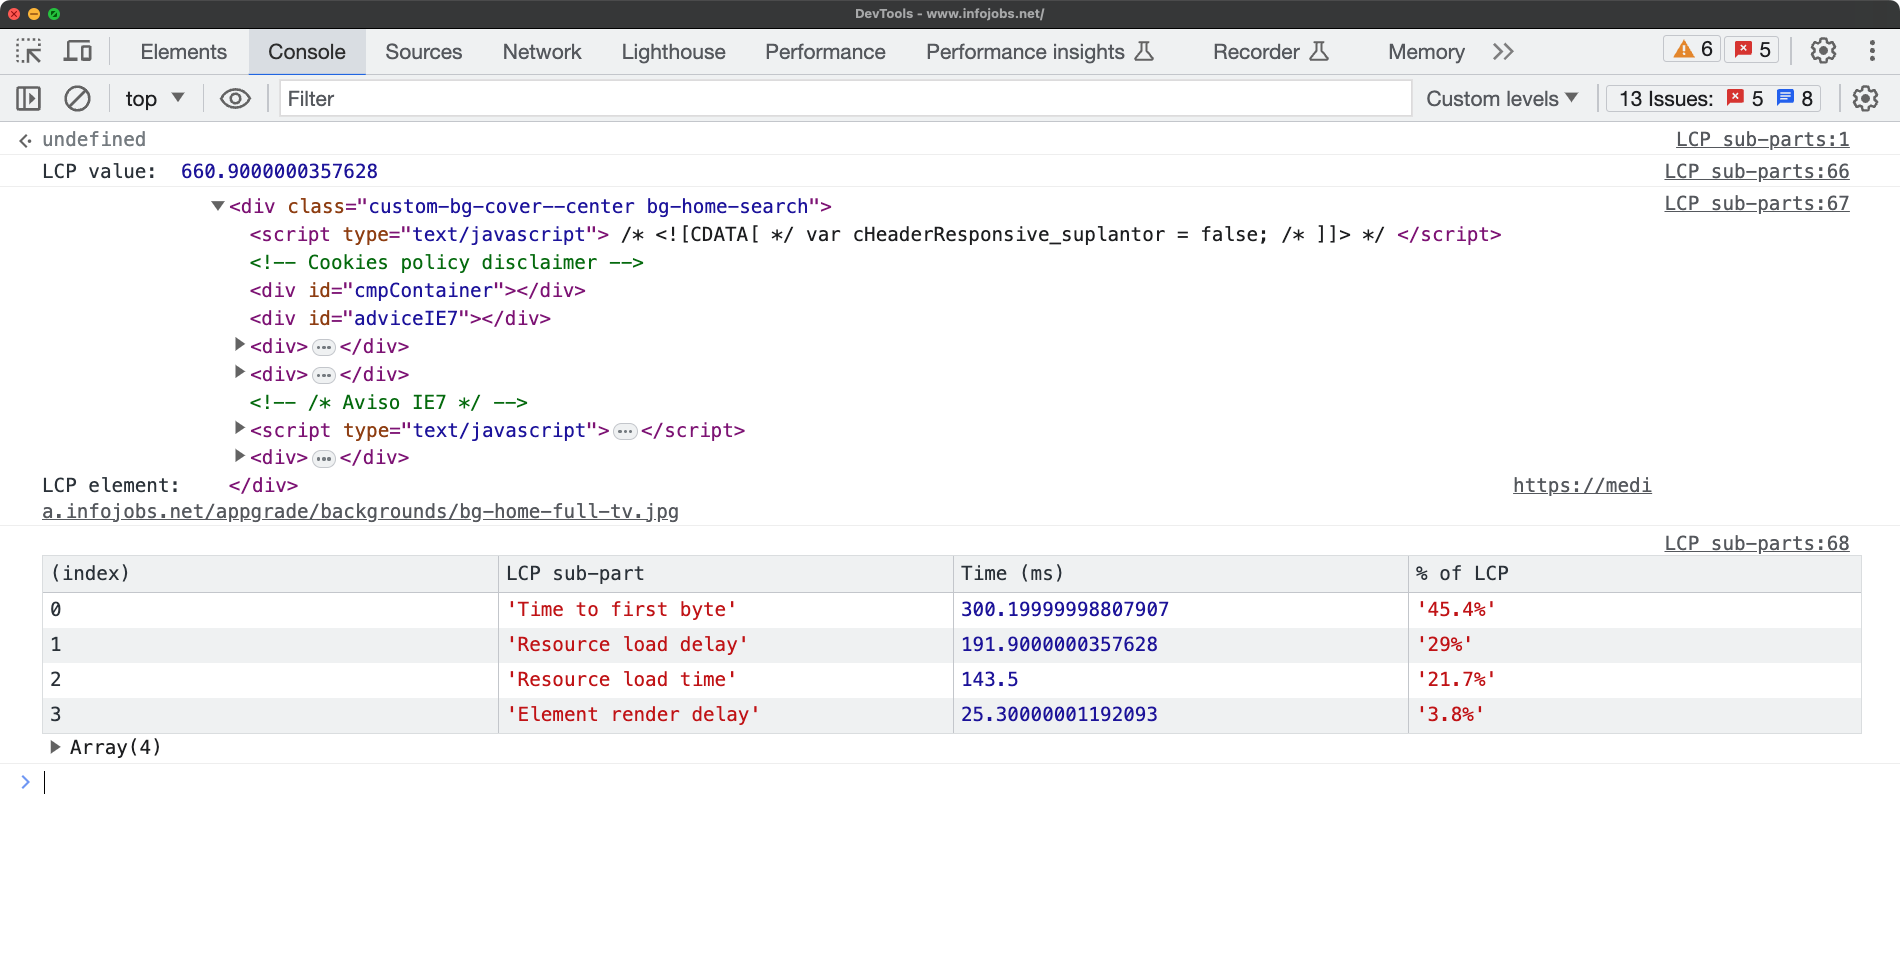Collapse the custom-bg-cover--center div node
Image resolution: width=1900 pixels, height=967 pixels.
pyautogui.click(x=217, y=206)
